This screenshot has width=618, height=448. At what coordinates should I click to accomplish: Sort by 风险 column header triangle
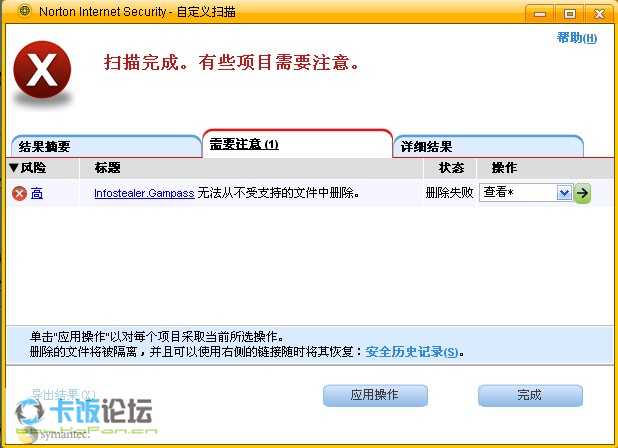[13, 168]
